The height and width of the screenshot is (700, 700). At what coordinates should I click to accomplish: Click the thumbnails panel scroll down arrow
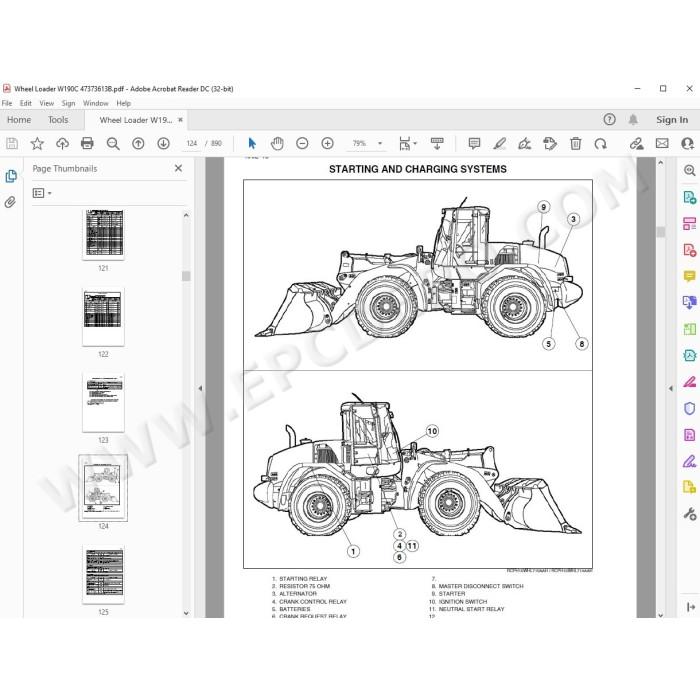click(186, 613)
